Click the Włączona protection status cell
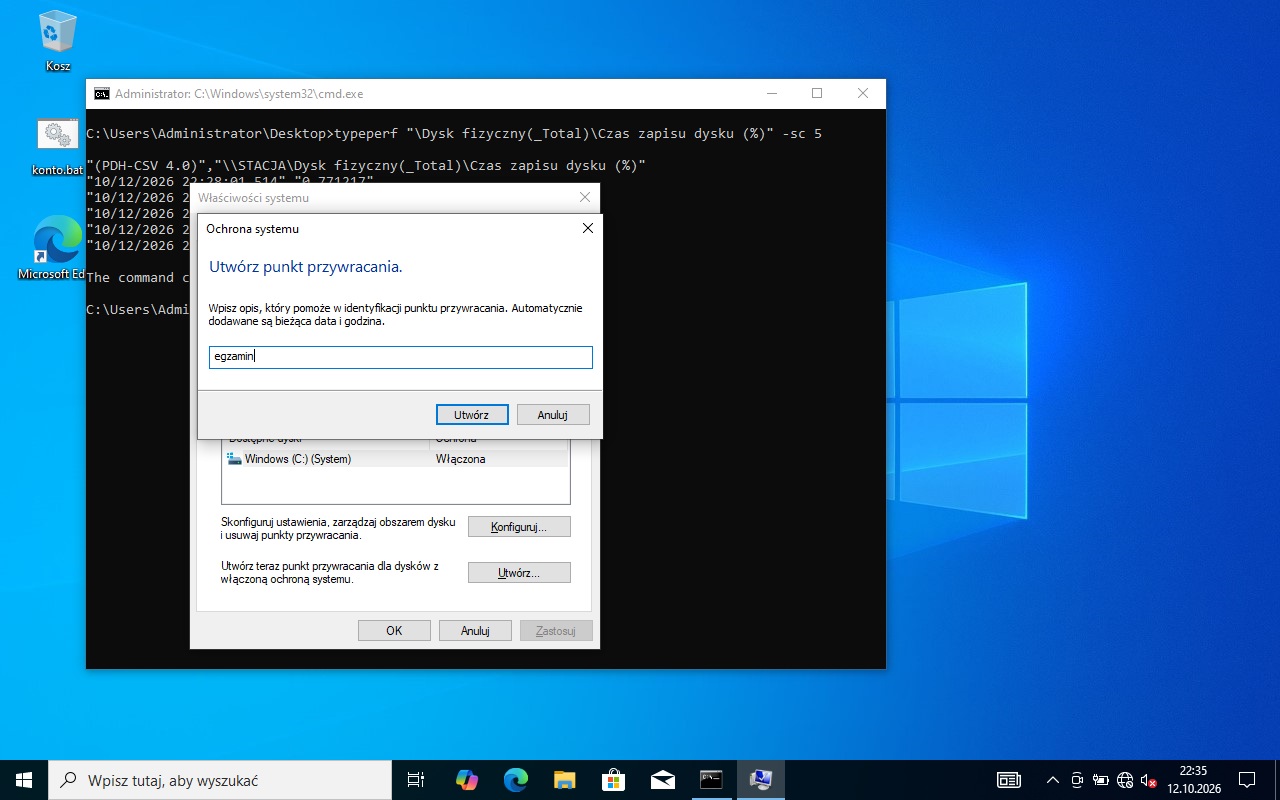The width and height of the screenshot is (1280, 800). [461, 459]
